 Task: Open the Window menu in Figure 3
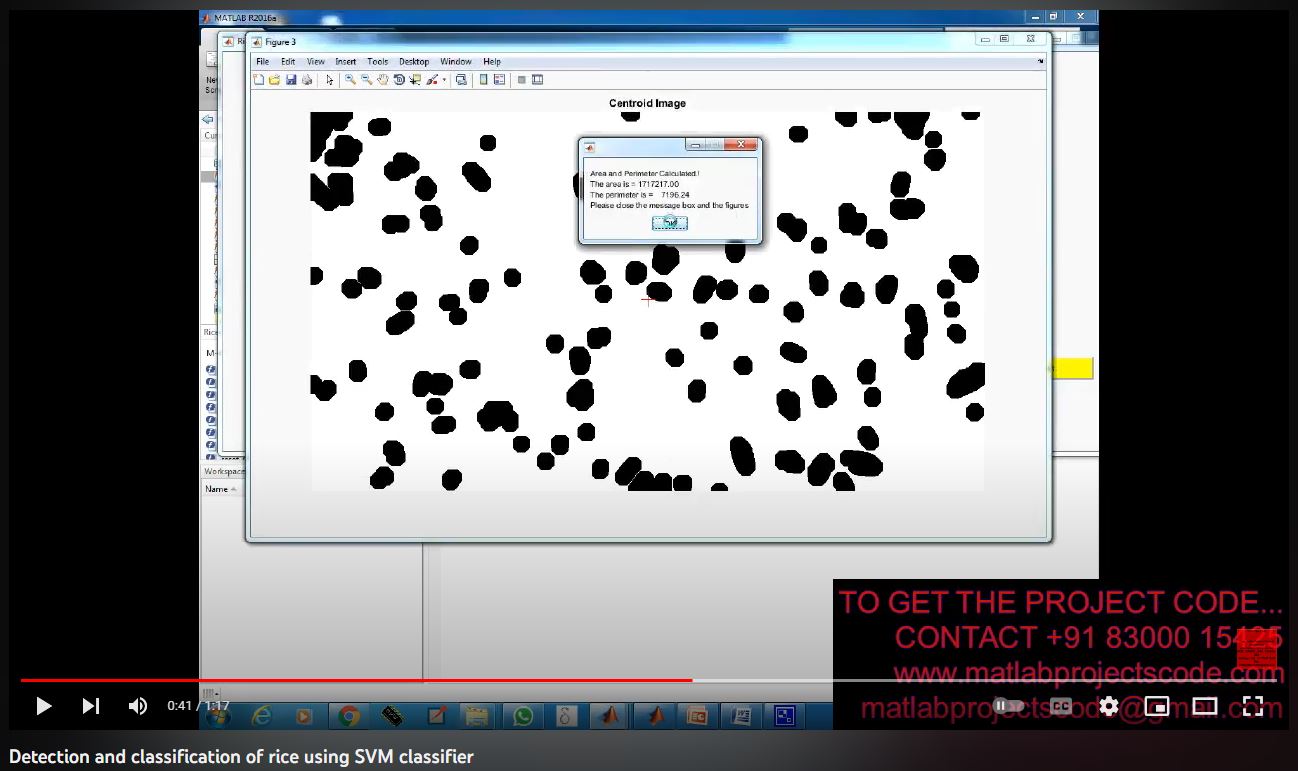pyautogui.click(x=456, y=62)
